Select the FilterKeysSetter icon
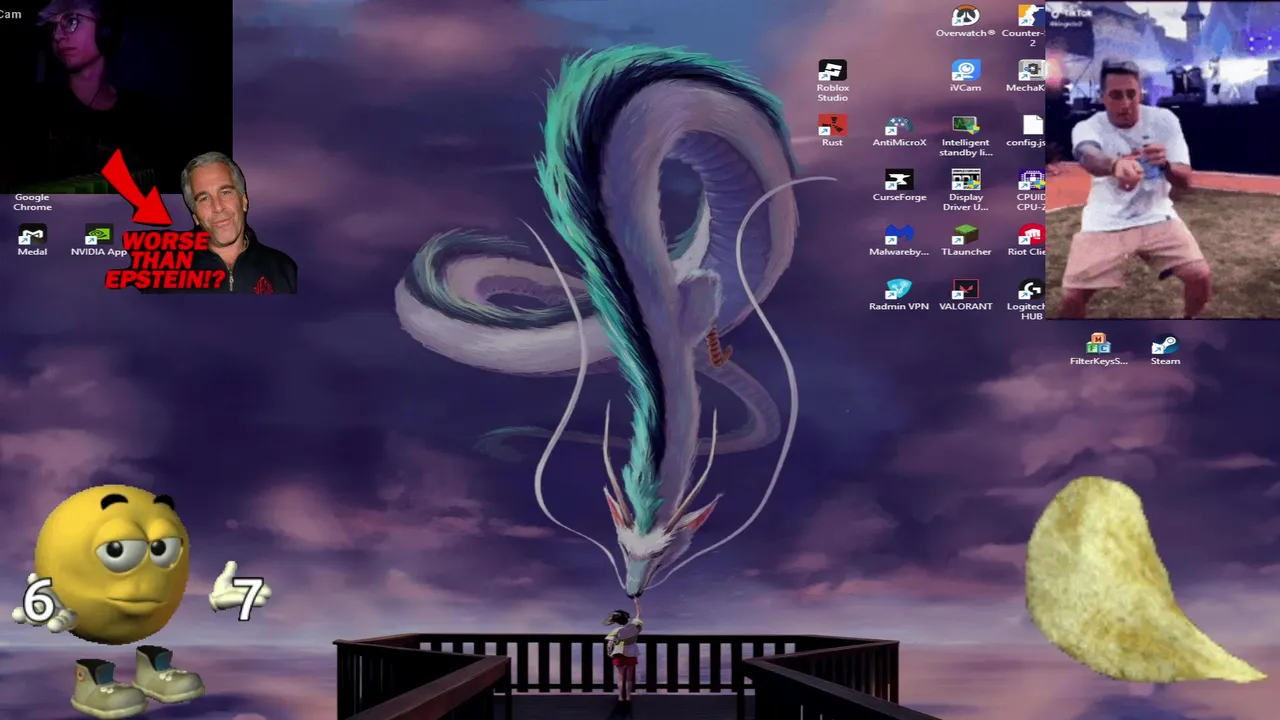 tap(1098, 349)
